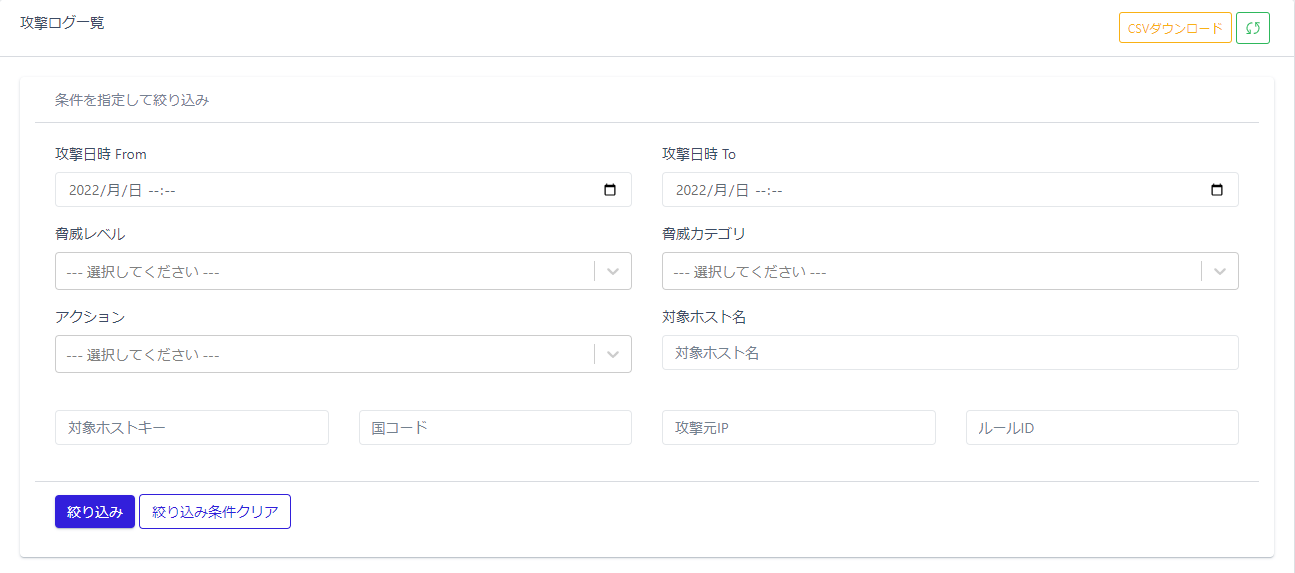The height and width of the screenshot is (573, 1295).
Task: Click the 条件を指定して絞り込み panel header
Action: pos(132,100)
